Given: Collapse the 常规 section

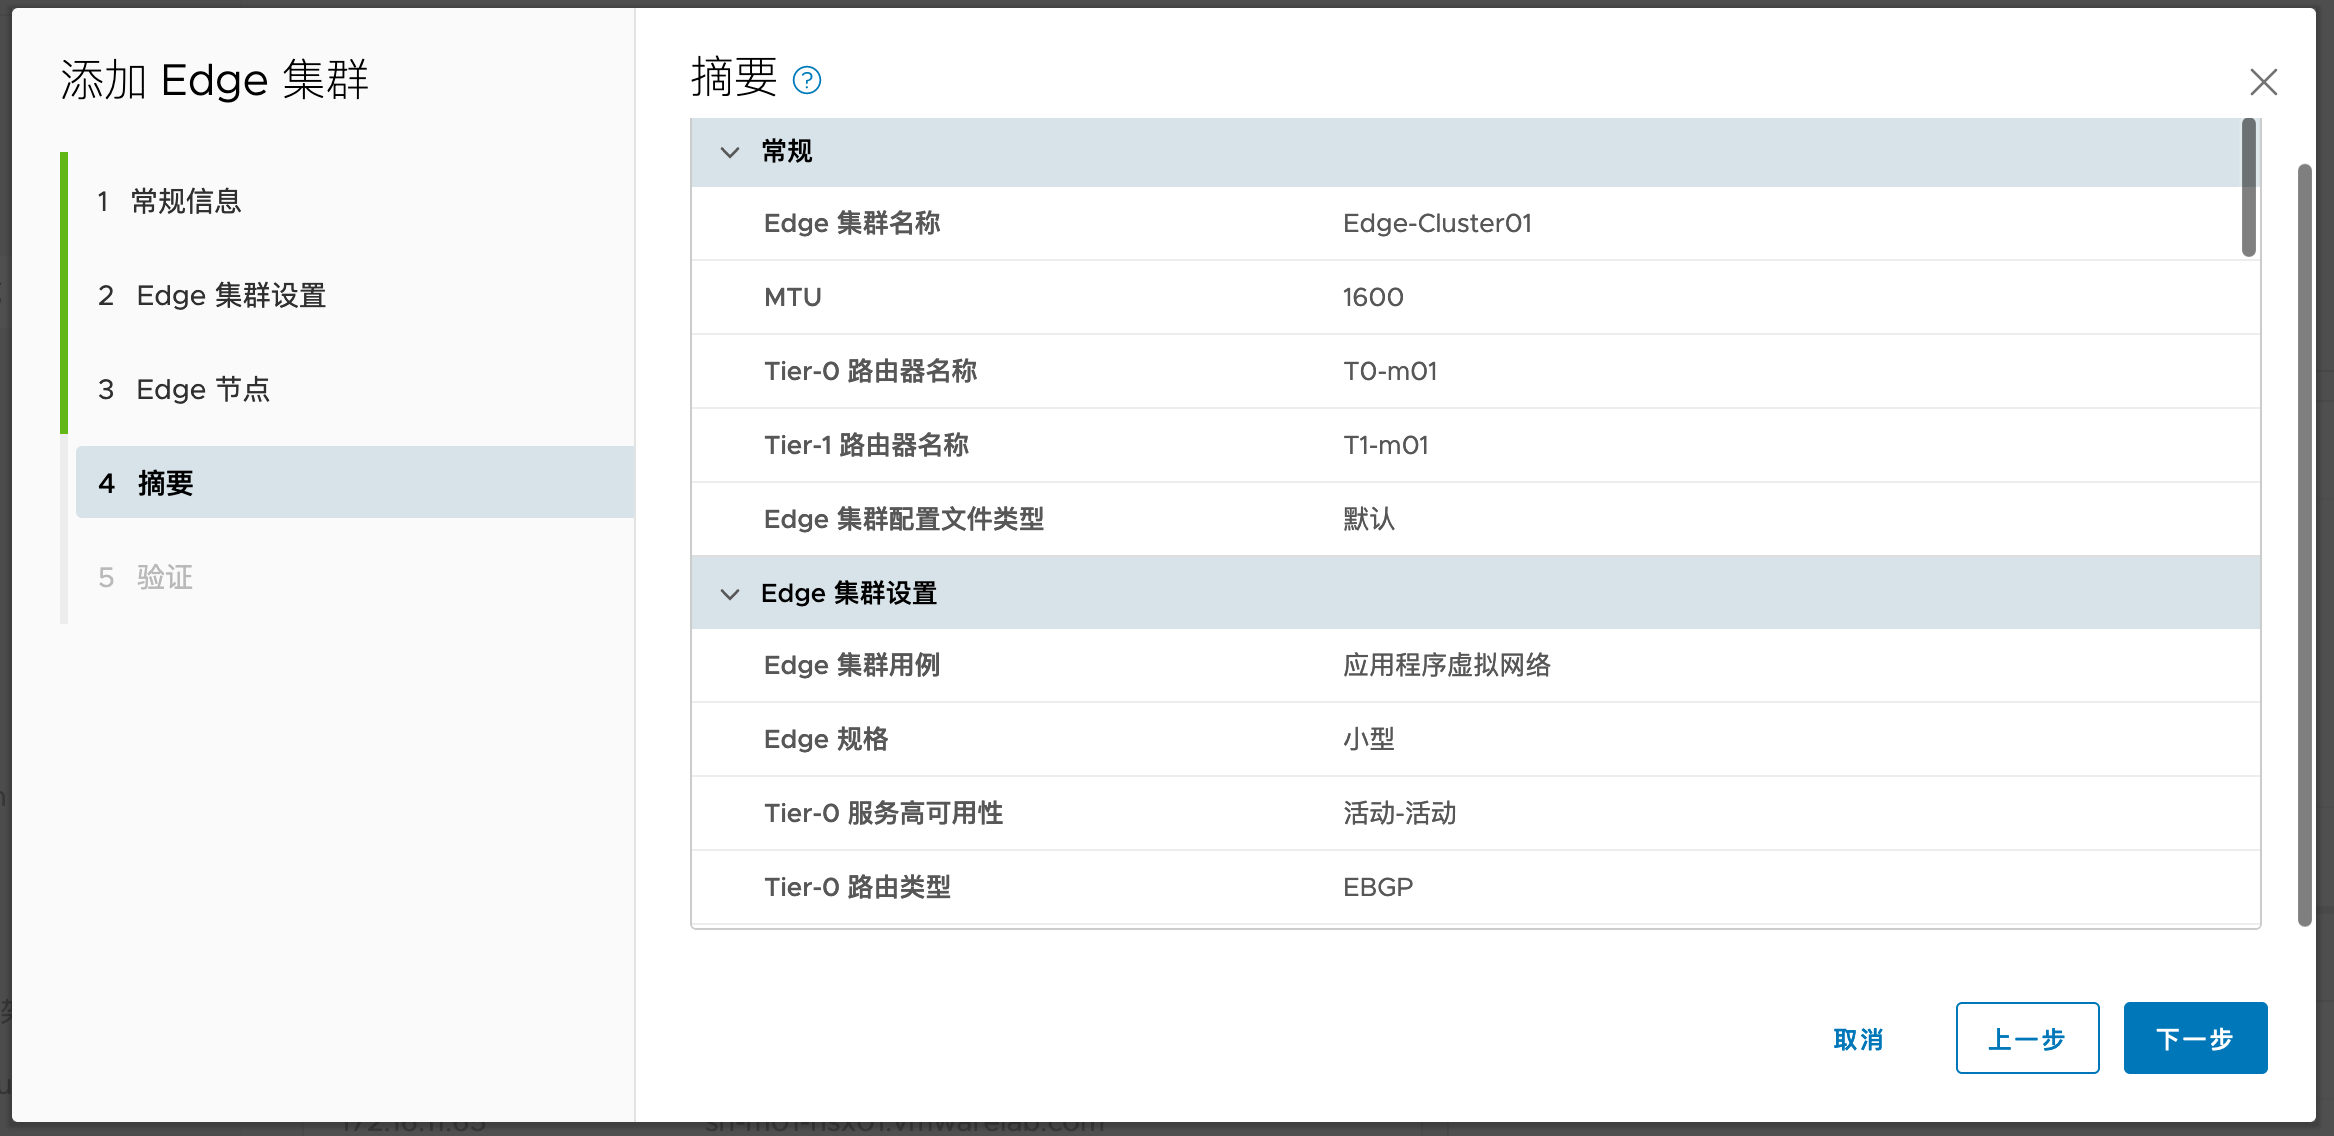Looking at the screenshot, I should point(728,149).
